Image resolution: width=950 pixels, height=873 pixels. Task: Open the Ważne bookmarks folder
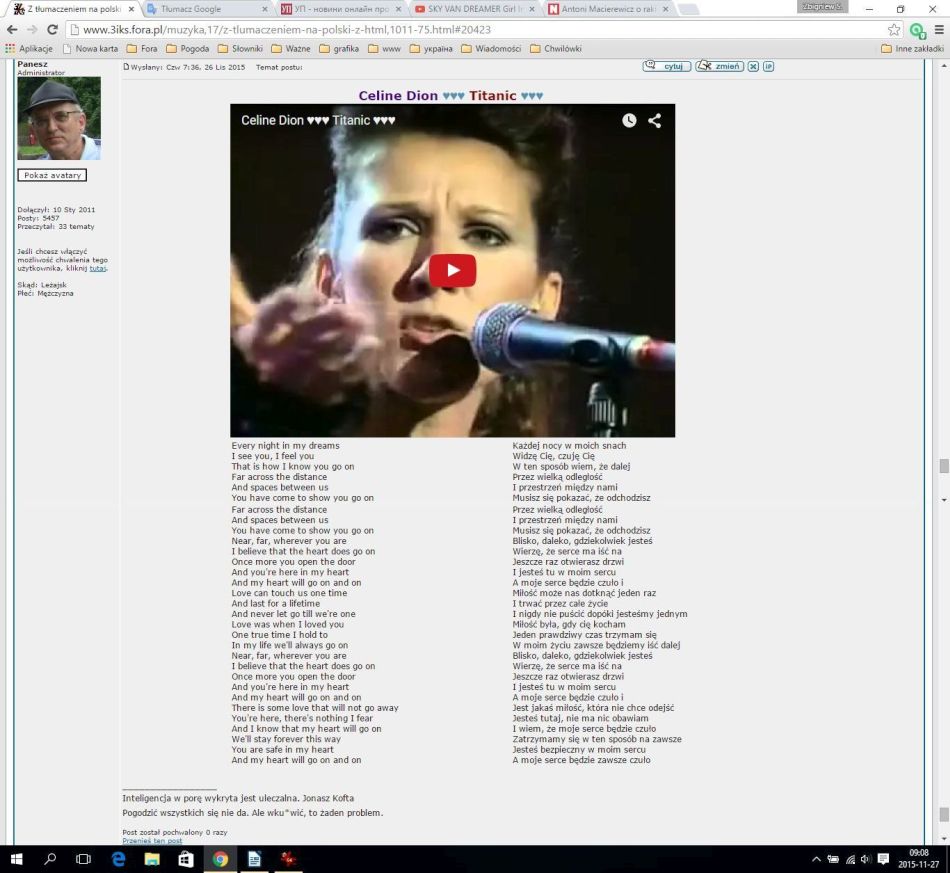pos(291,48)
